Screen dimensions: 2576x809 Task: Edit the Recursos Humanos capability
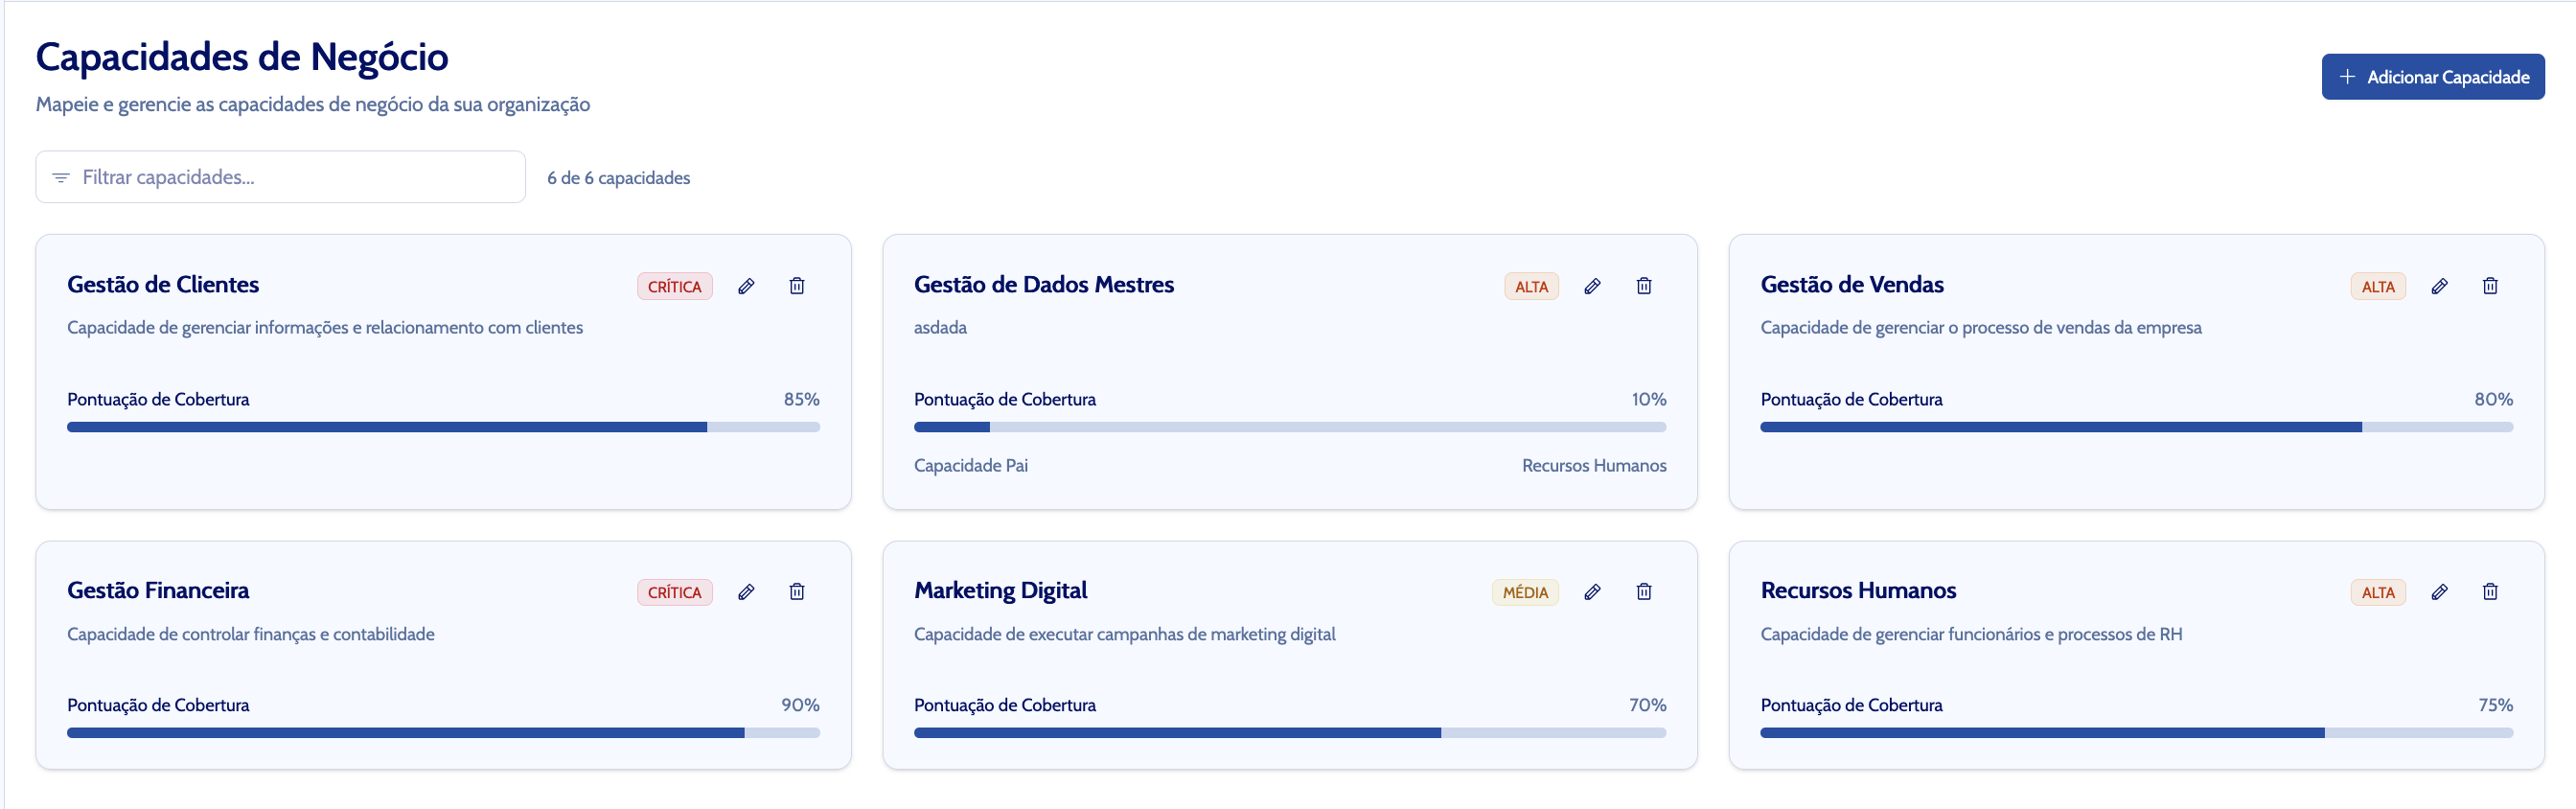point(2439,592)
